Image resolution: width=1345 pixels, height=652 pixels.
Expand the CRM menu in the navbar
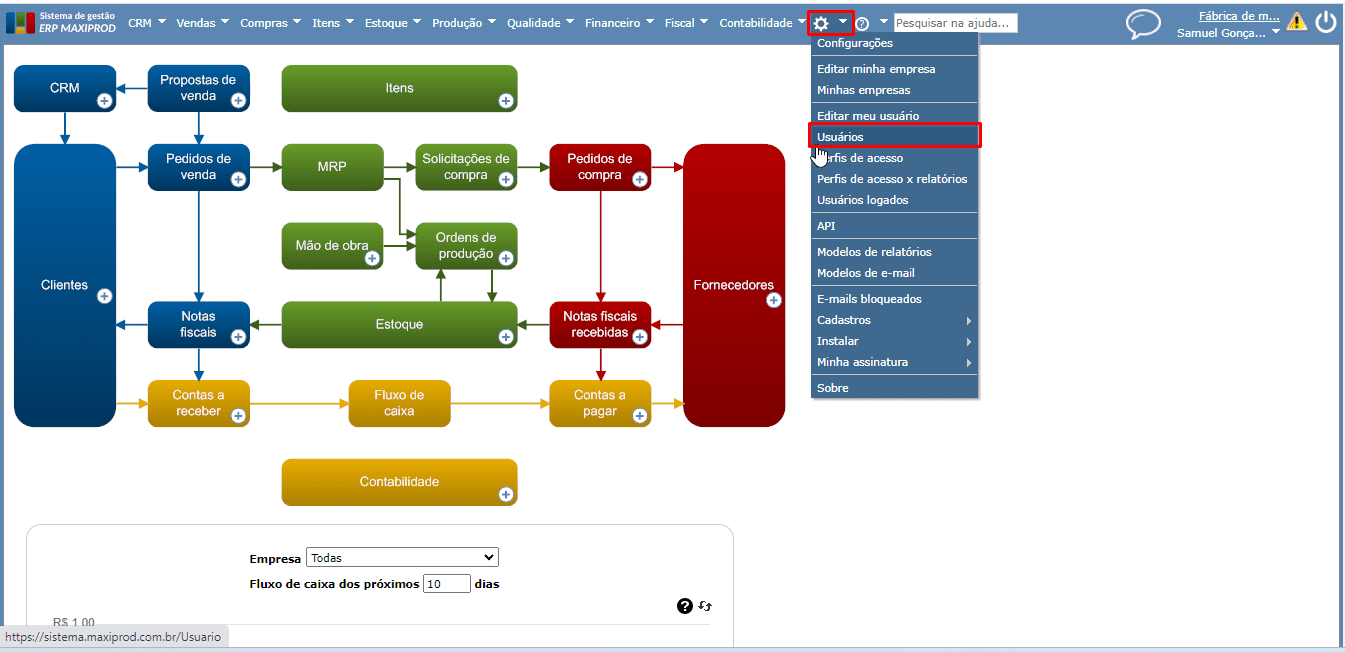pos(146,23)
